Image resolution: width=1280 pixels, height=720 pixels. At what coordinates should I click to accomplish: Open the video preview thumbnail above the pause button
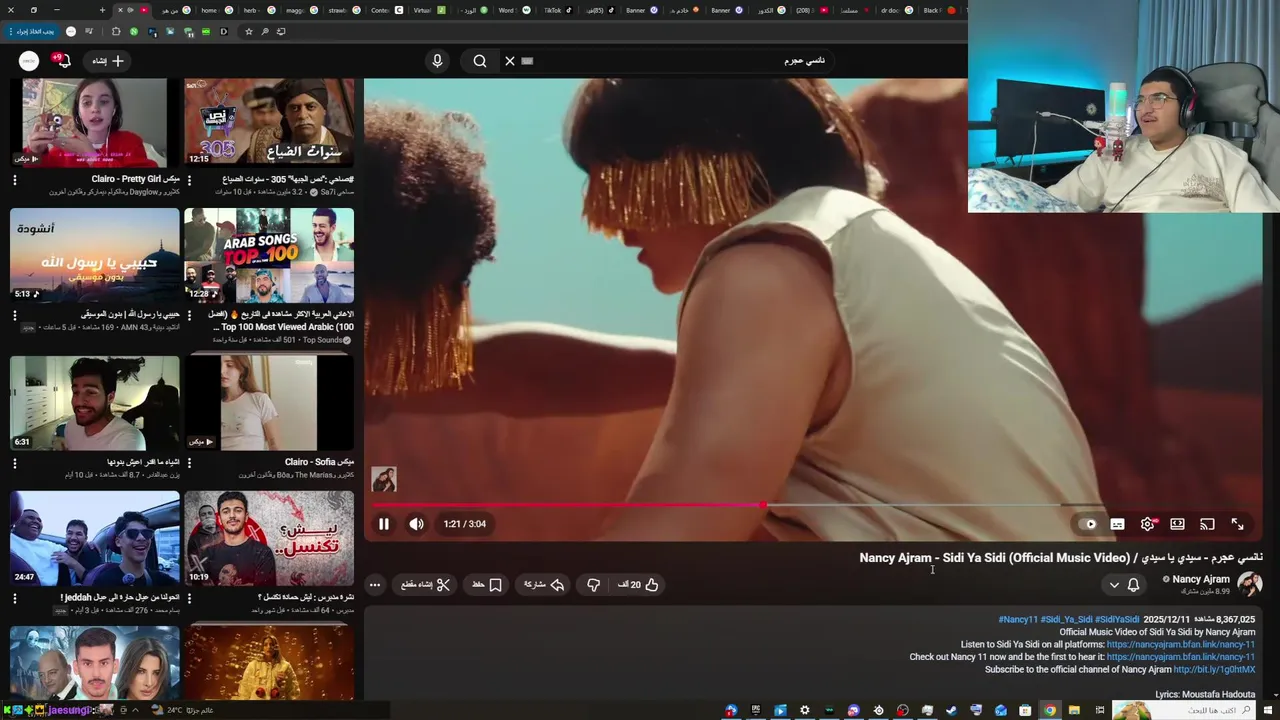click(384, 479)
